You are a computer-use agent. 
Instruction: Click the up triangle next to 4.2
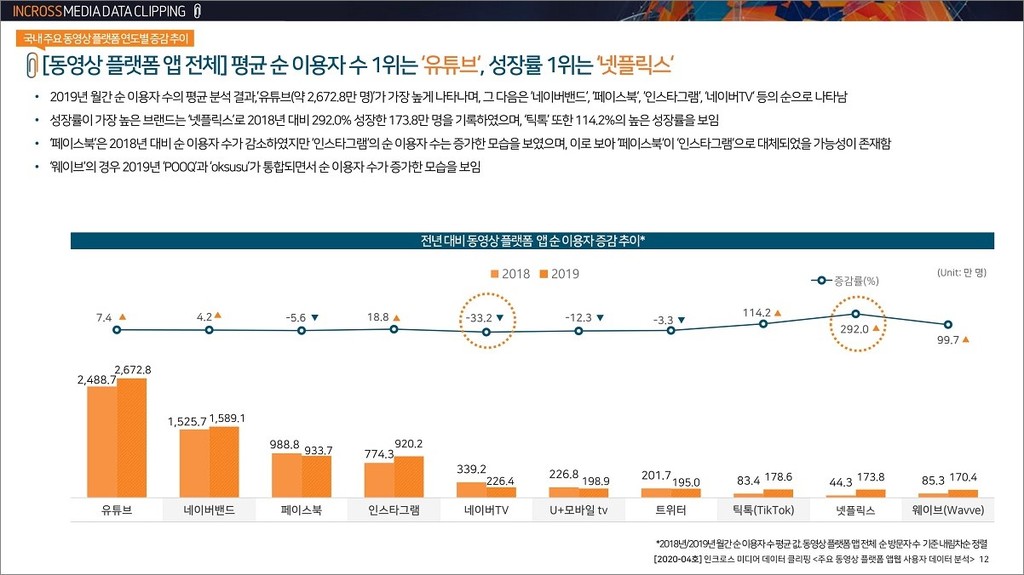[x=217, y=316]
